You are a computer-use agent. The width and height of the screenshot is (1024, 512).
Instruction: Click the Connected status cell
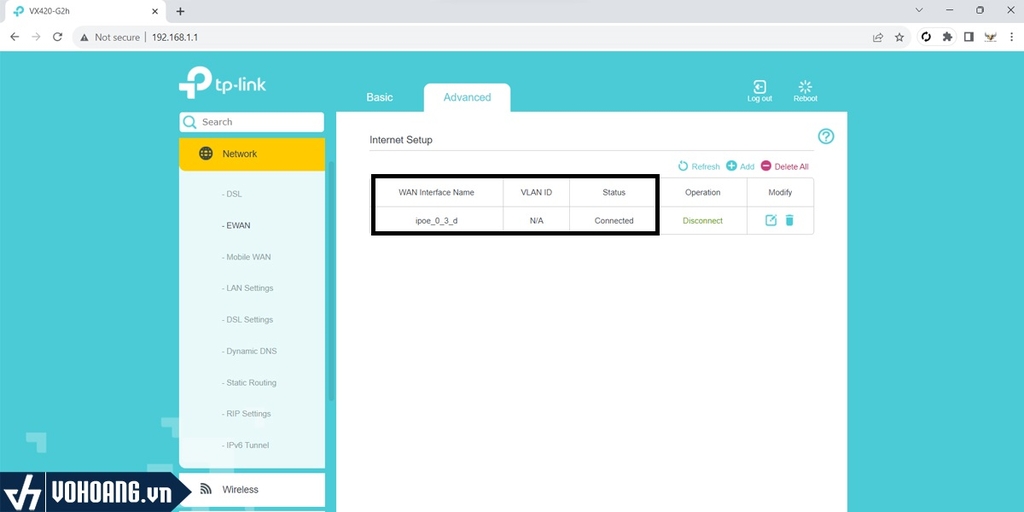coord(614,221)
